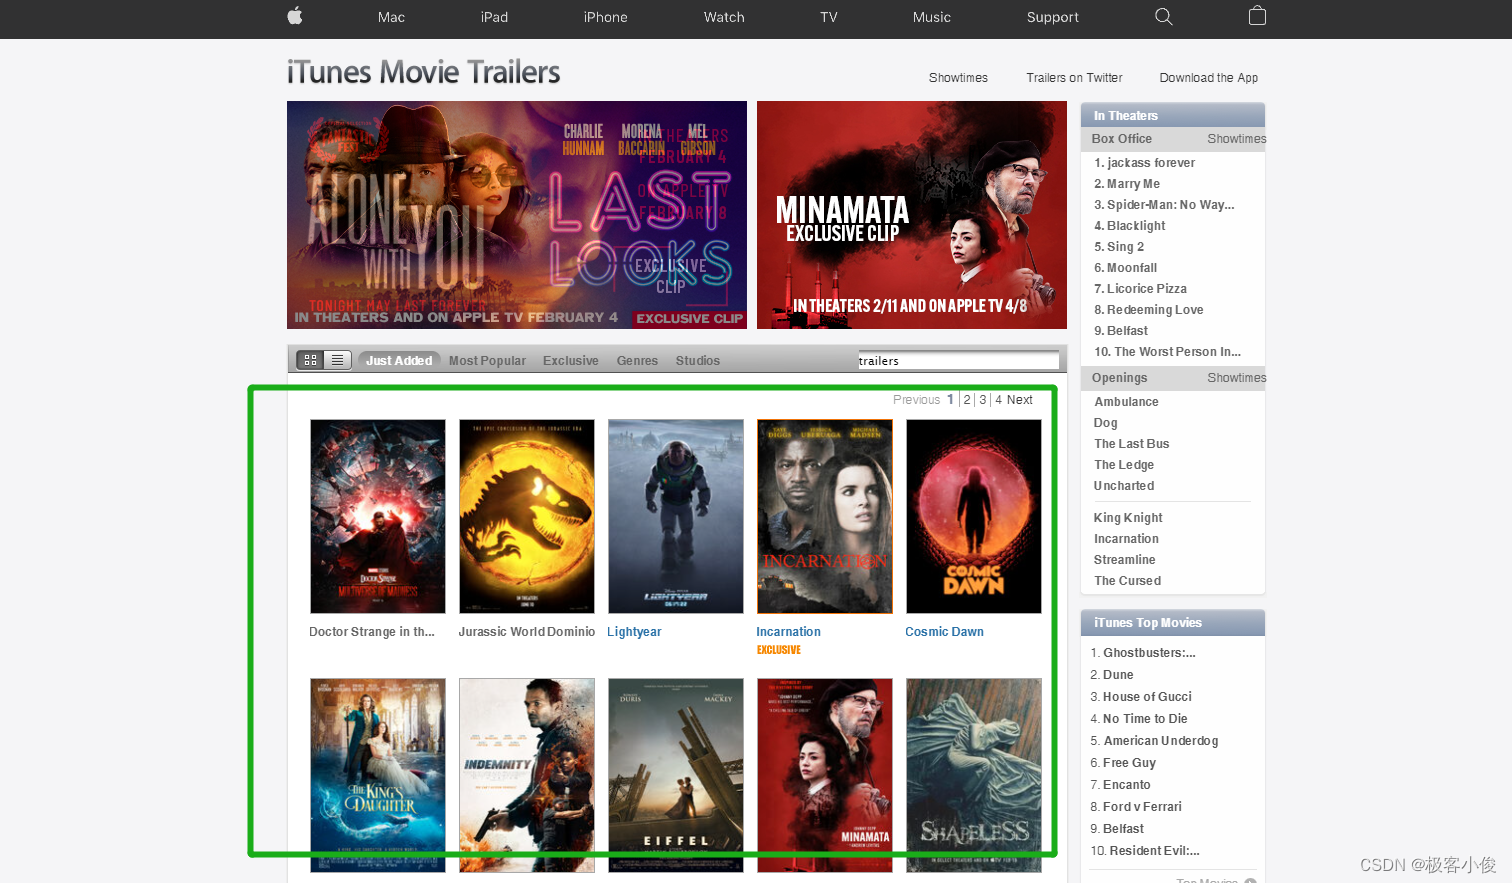Viewport: 1512px width, 883px height.
Task: Click the trailers search field
Action: (958, 361)
